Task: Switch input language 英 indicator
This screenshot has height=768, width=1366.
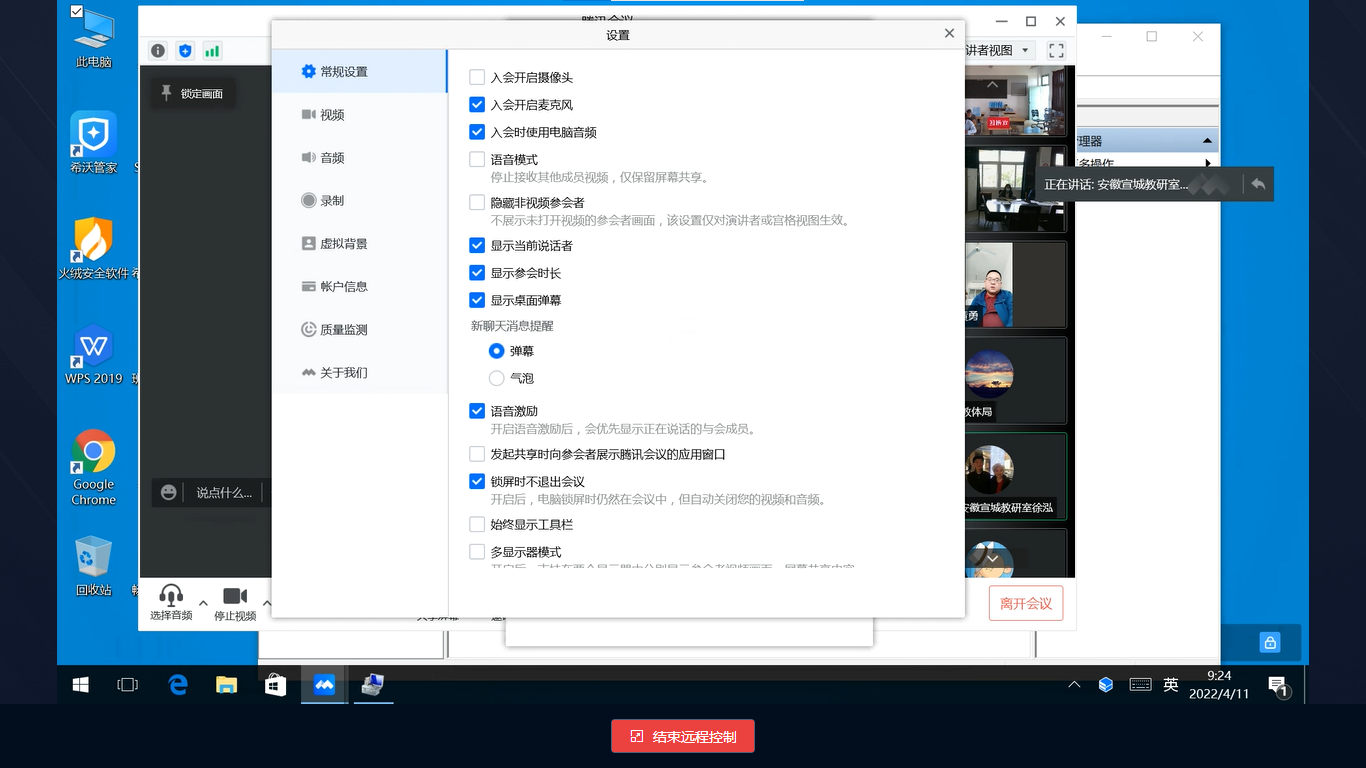Action: (x=1171, y=685)
